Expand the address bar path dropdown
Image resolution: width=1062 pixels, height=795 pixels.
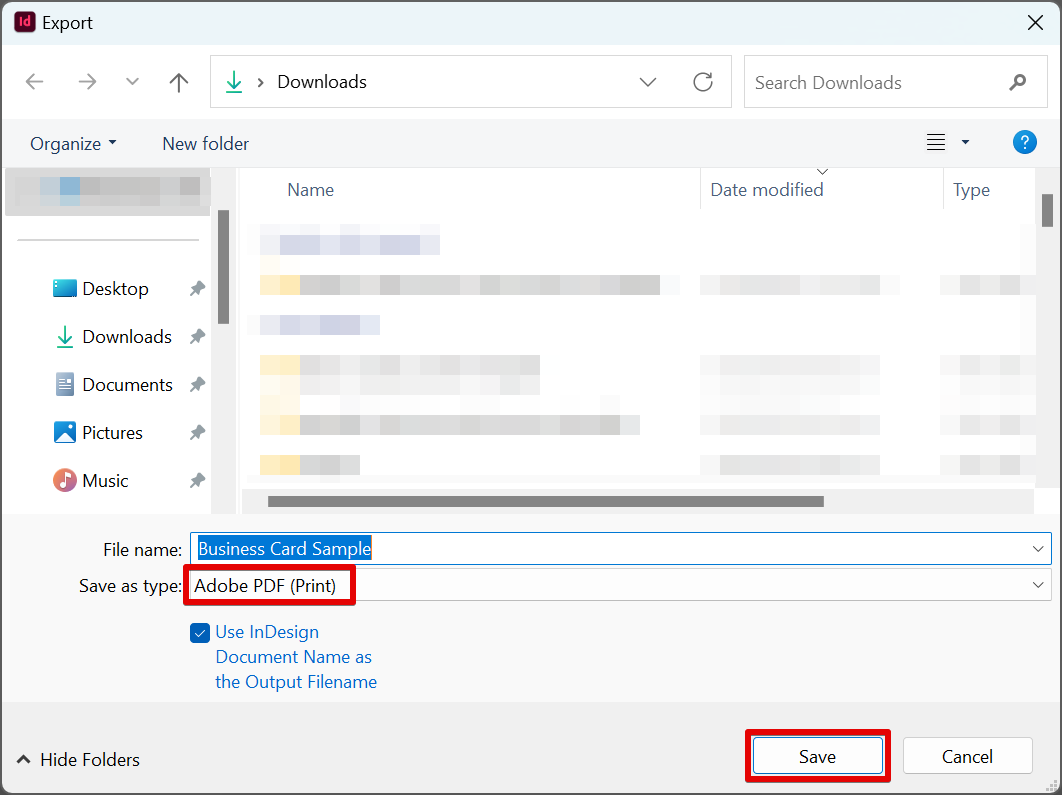648,82
